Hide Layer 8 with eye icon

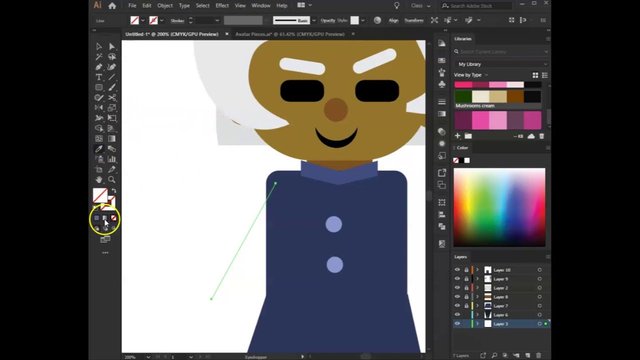pos(457,297)
